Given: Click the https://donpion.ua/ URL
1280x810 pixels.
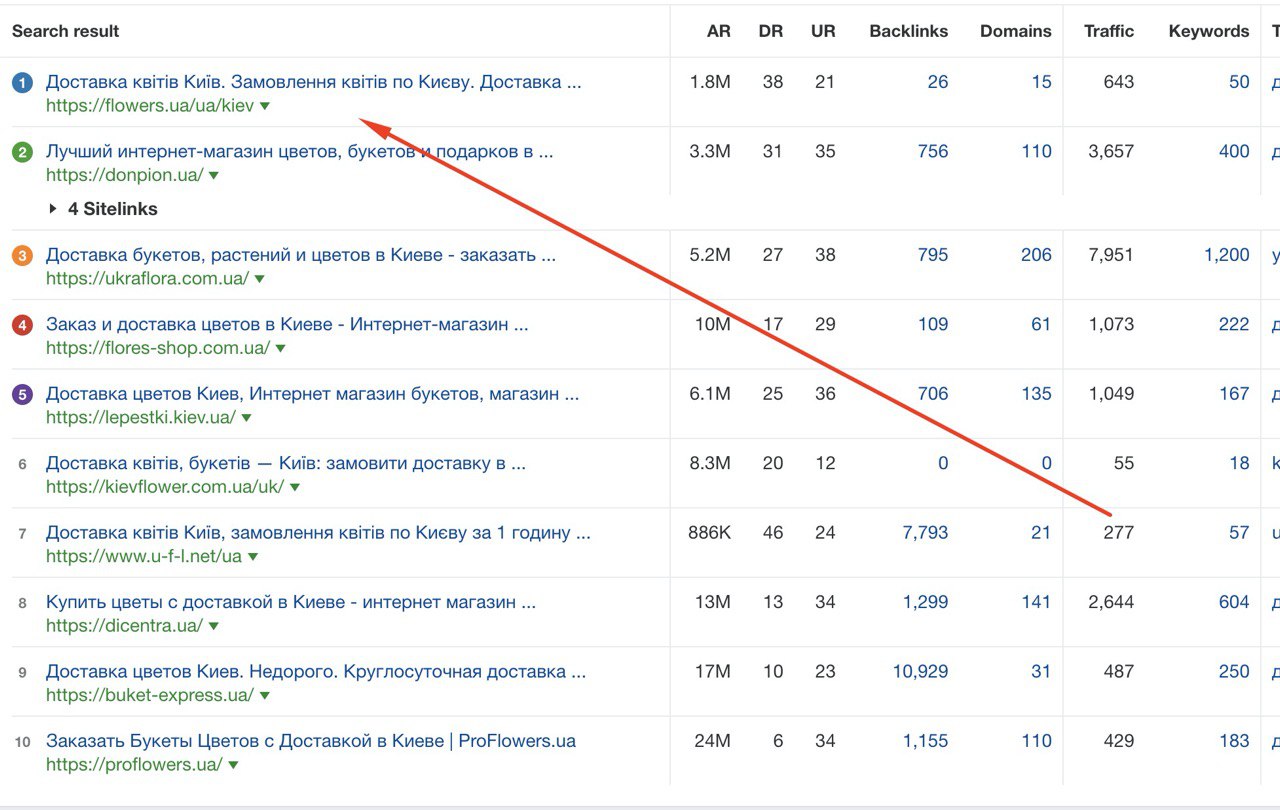Looking at the screenshot, I should coord(125,176).
